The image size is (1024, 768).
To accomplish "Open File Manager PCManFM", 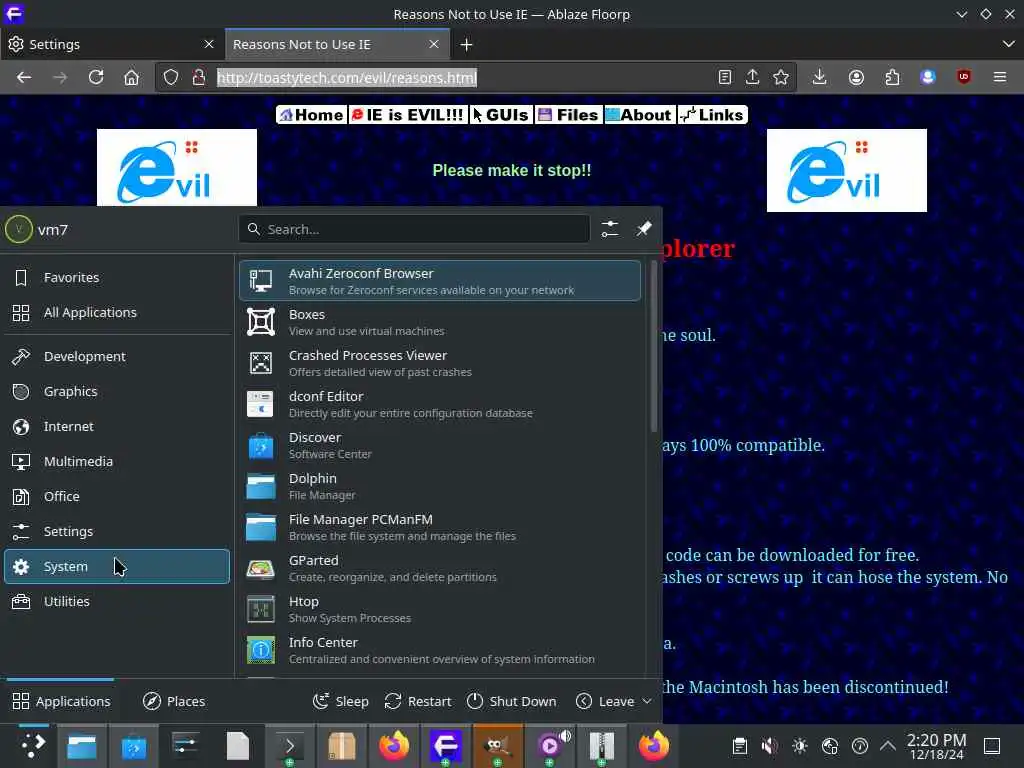I will 440,528.
